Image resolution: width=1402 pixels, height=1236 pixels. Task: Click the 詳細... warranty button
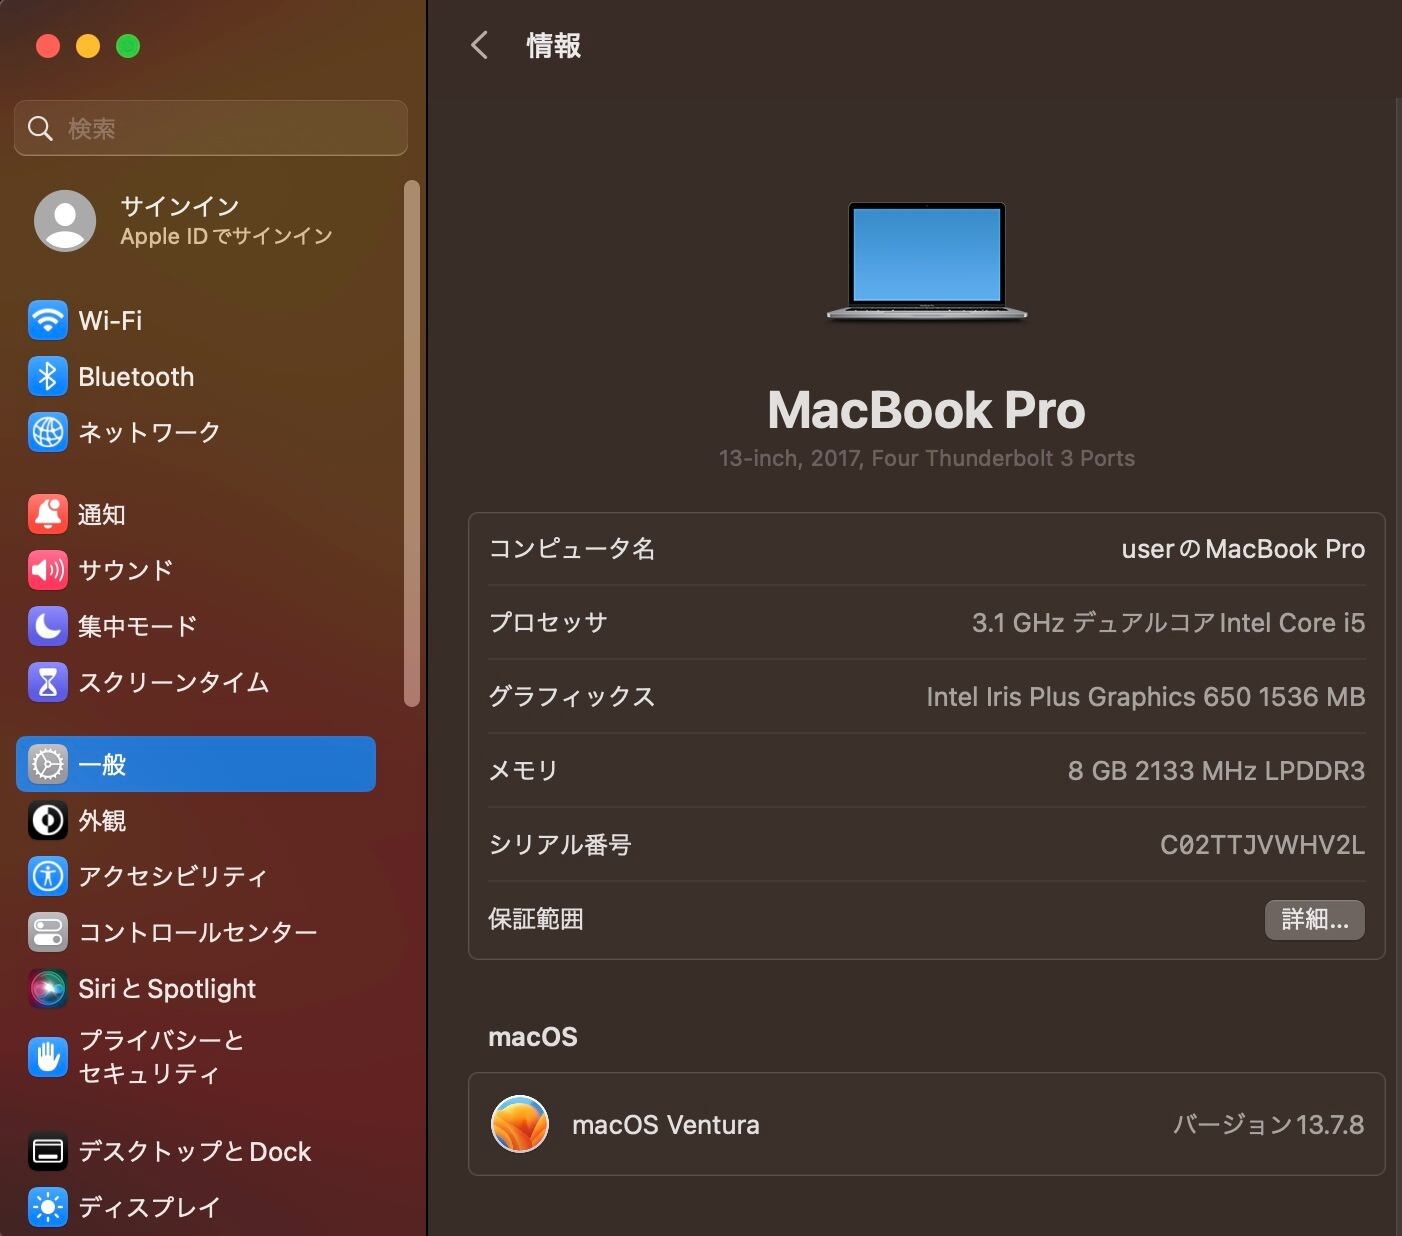(1315, 919)
